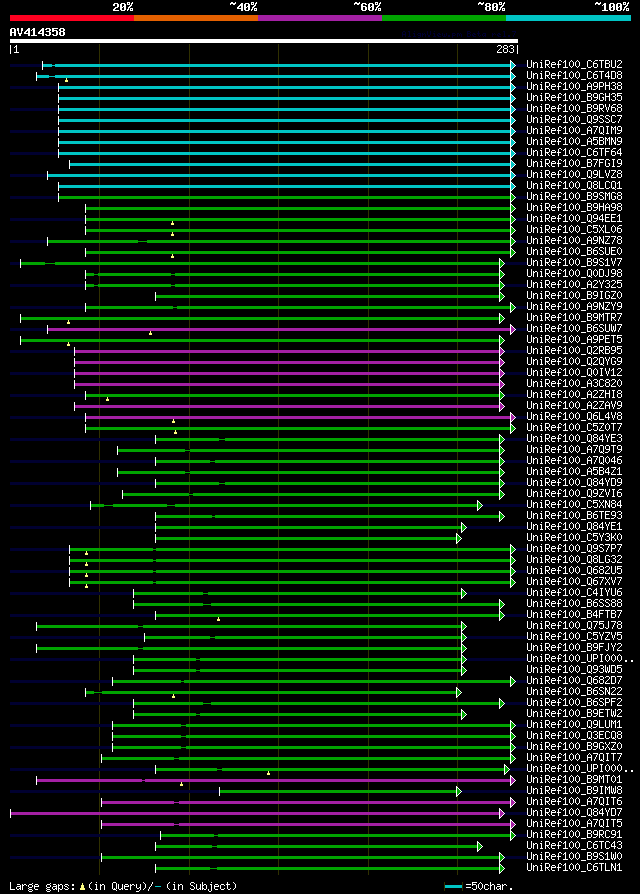Screen dimensions: 640x894
Task: Click the yellow gap marker under UniRef100_C6T4D8
Action: click(x=67, y=80)
